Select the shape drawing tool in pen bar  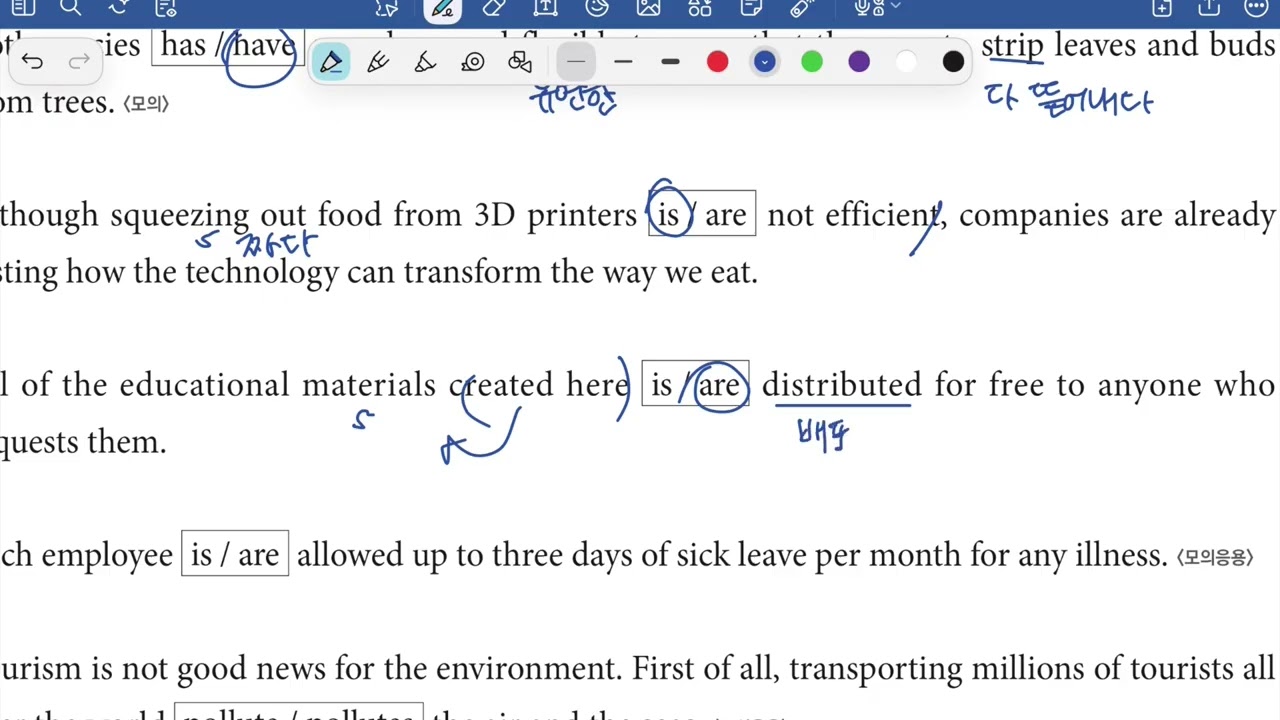click(520, 62)
